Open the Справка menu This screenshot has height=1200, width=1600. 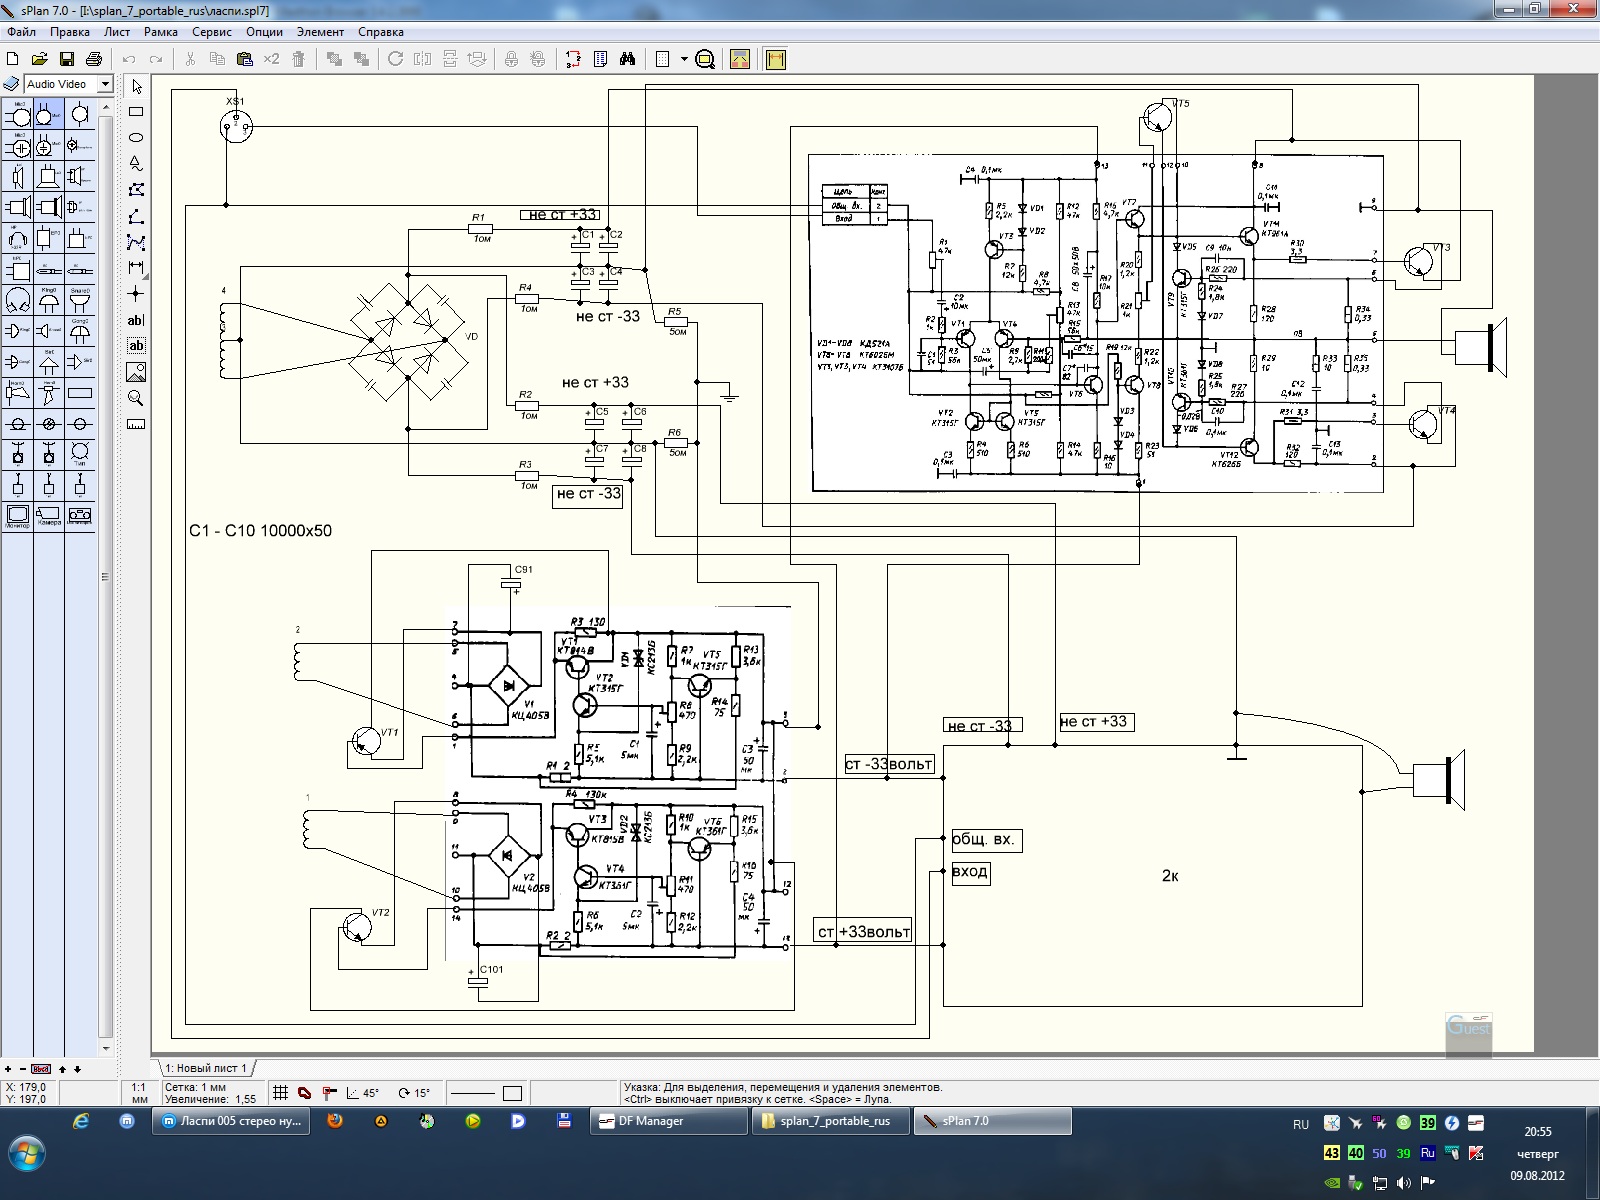[x=381, y=32]
